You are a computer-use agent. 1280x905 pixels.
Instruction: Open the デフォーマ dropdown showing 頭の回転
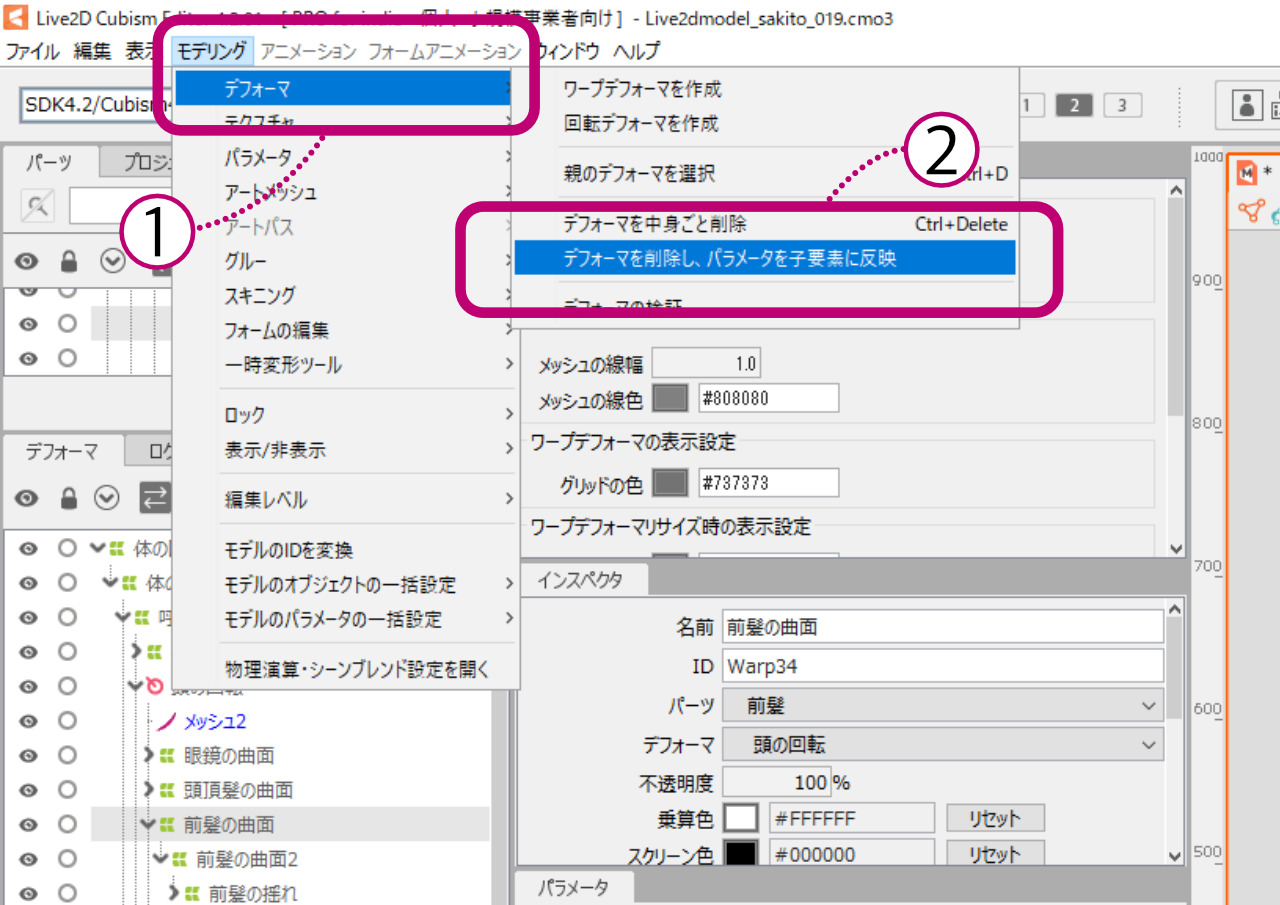pos(943,745)
